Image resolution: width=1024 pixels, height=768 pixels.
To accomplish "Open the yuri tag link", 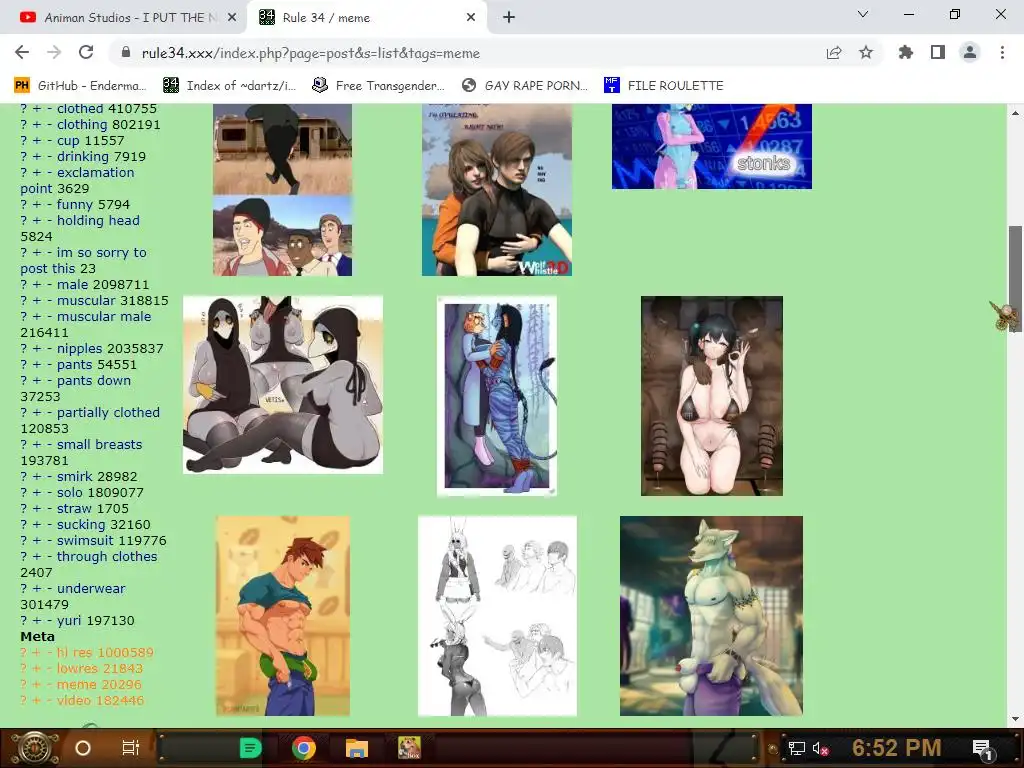I will pos(70,620).
